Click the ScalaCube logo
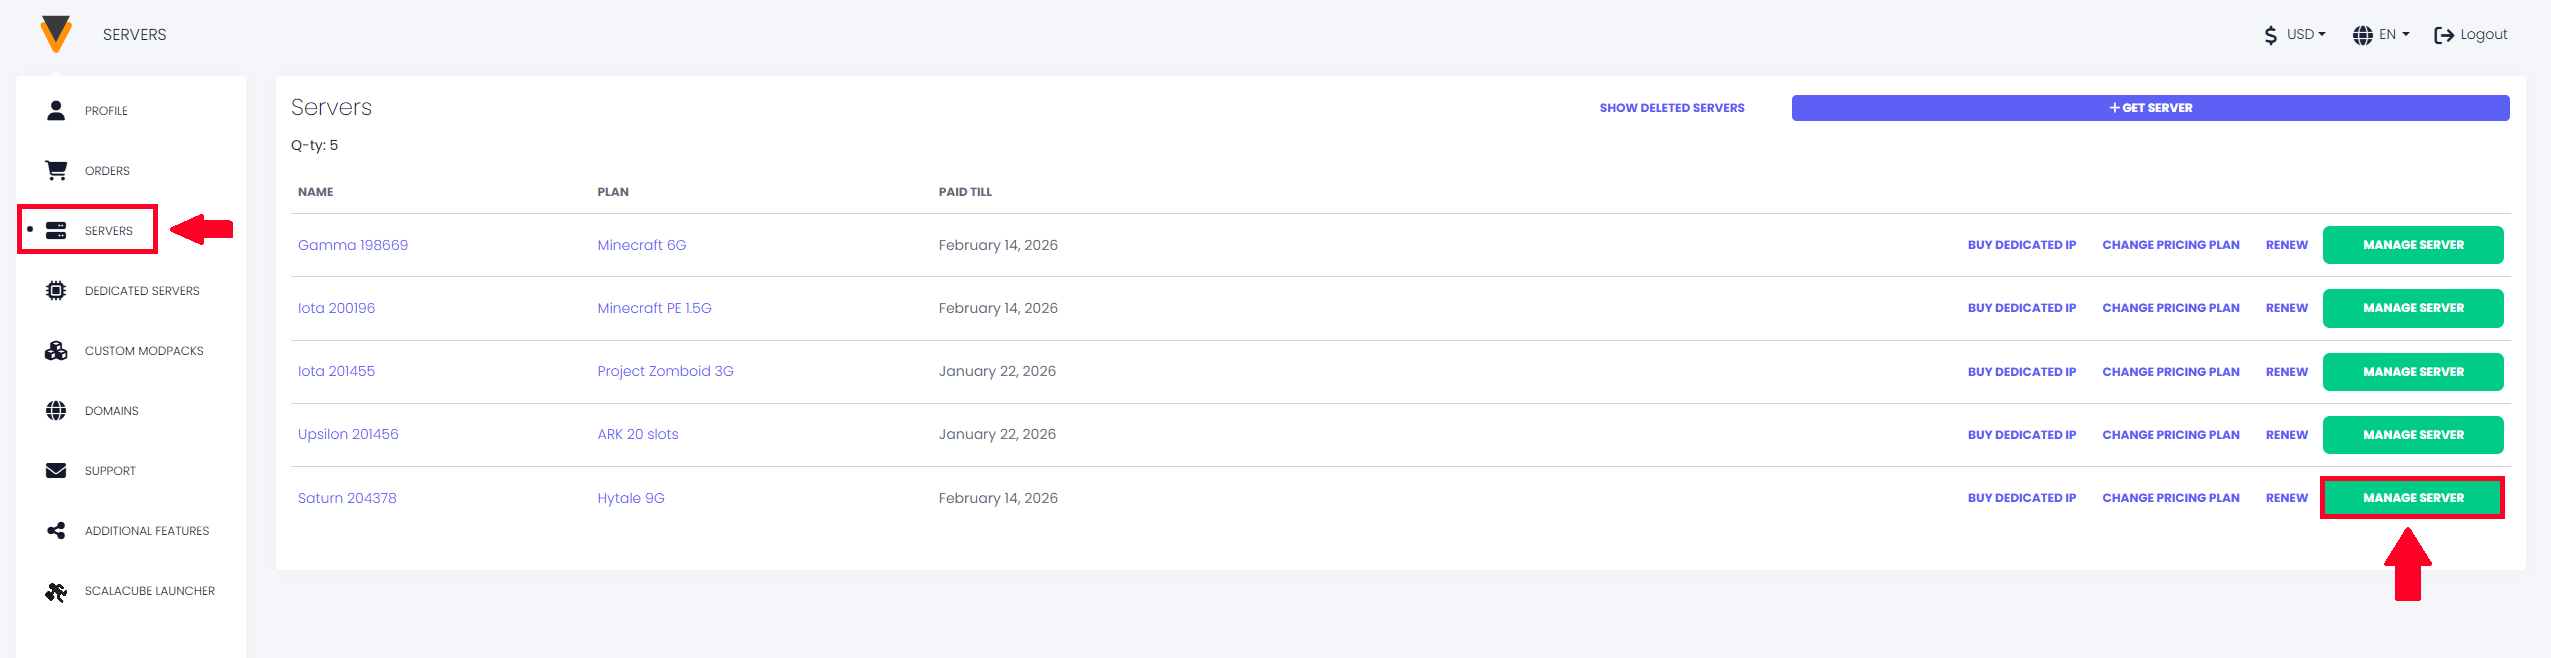 point(57,33)
